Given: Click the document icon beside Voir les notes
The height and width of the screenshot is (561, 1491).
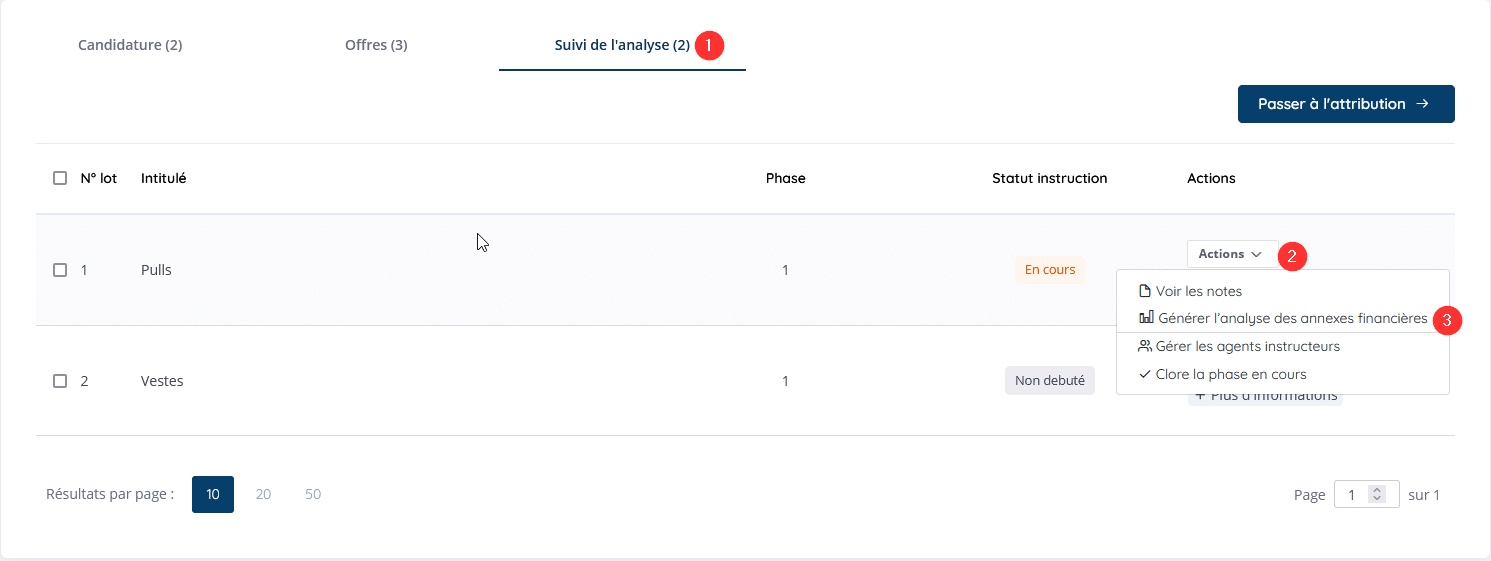Looking at the screenshot, I should click(1145, 291).
